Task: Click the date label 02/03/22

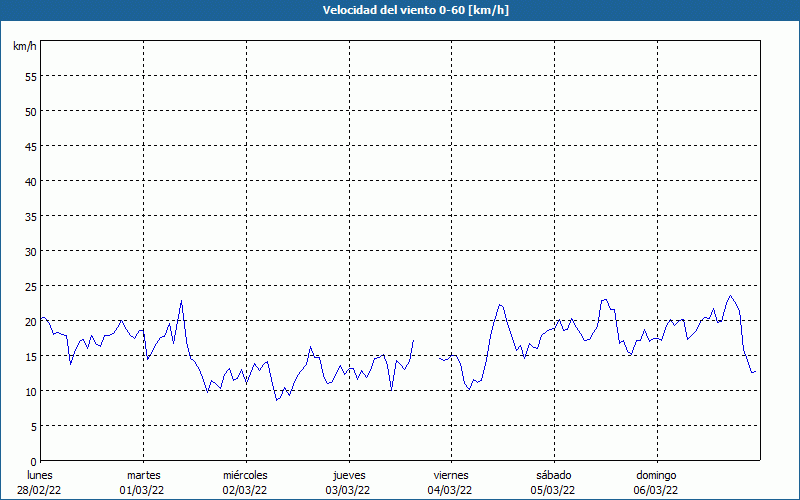Action: 245,490
